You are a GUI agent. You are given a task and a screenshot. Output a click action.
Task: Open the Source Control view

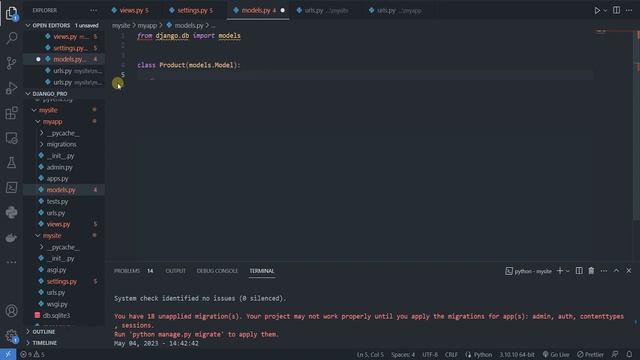tap(11, 62)
